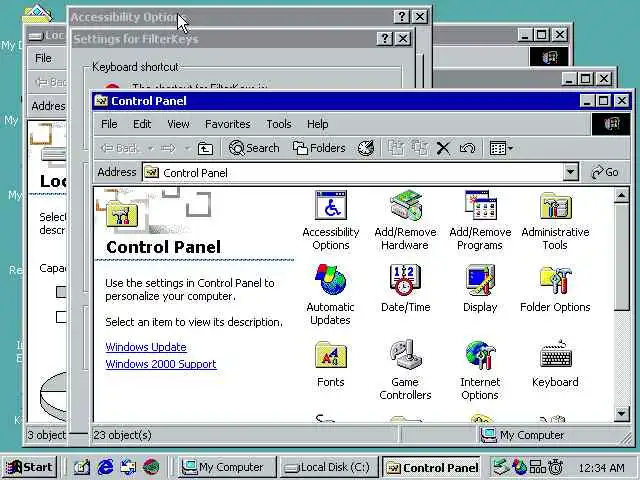Open the Favorites menu
Viewport: 640px width, 480px height.
(228, 124)
